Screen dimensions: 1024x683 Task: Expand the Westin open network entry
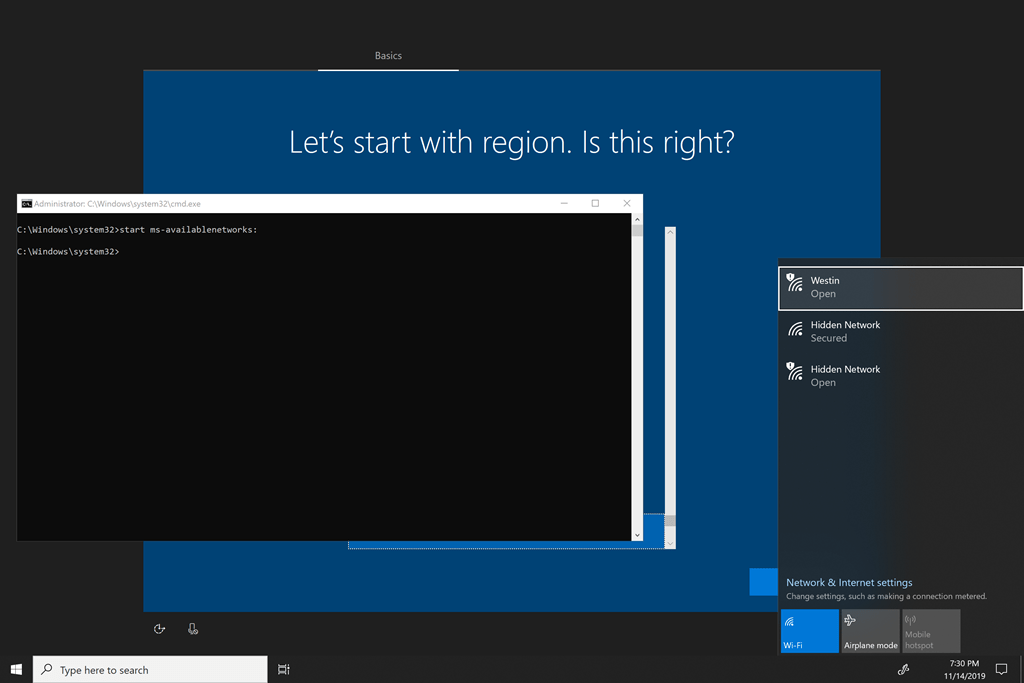pos(900,287)
